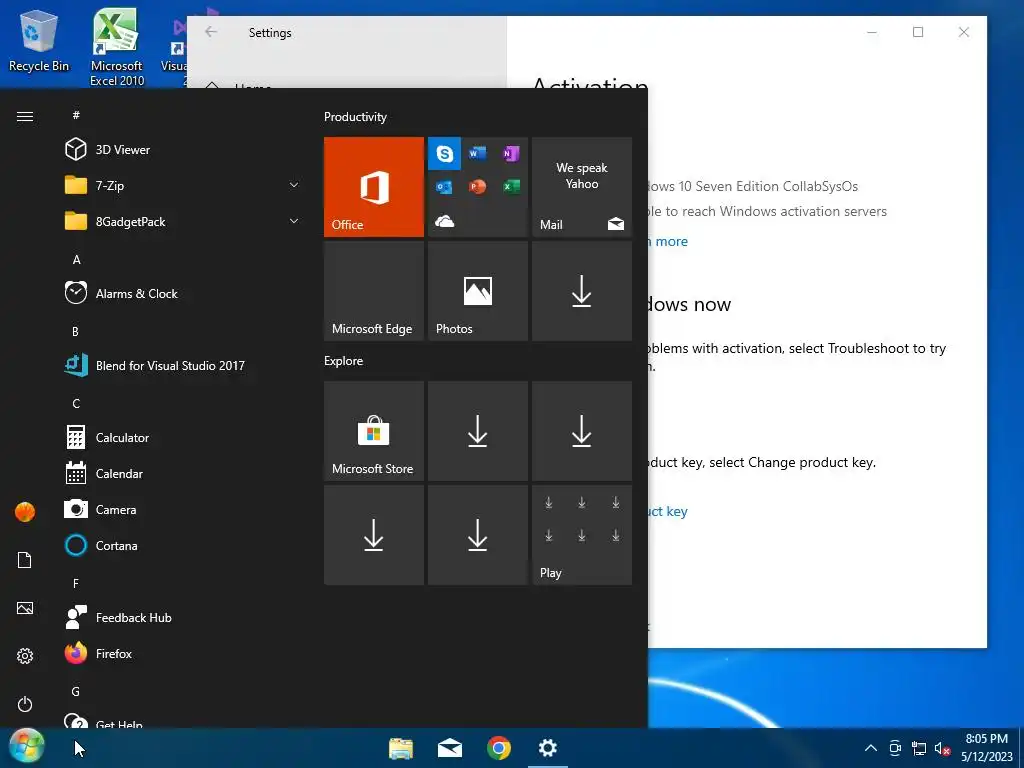Open Pictures from the Start sidebar
Screen dimensions: 1024x768
tap(25, 608)
